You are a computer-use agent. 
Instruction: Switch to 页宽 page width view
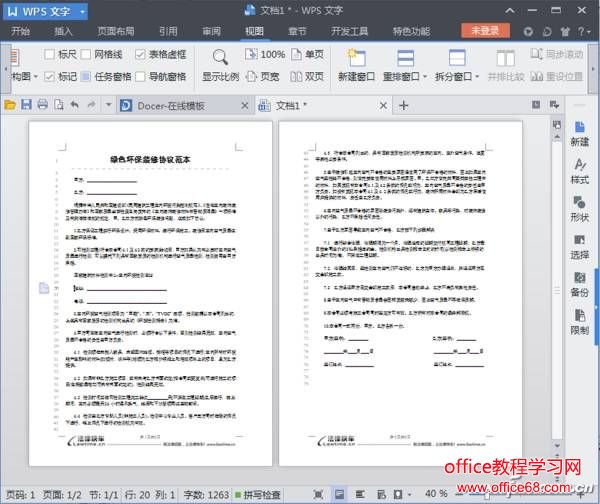click(262, 77)
